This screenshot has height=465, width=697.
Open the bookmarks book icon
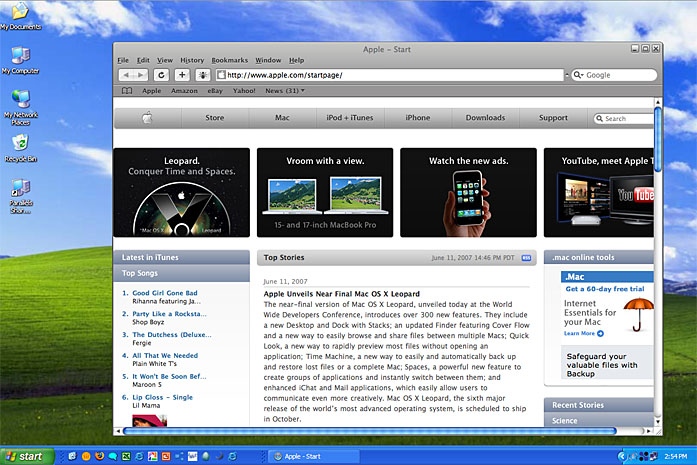coord(126,91)
